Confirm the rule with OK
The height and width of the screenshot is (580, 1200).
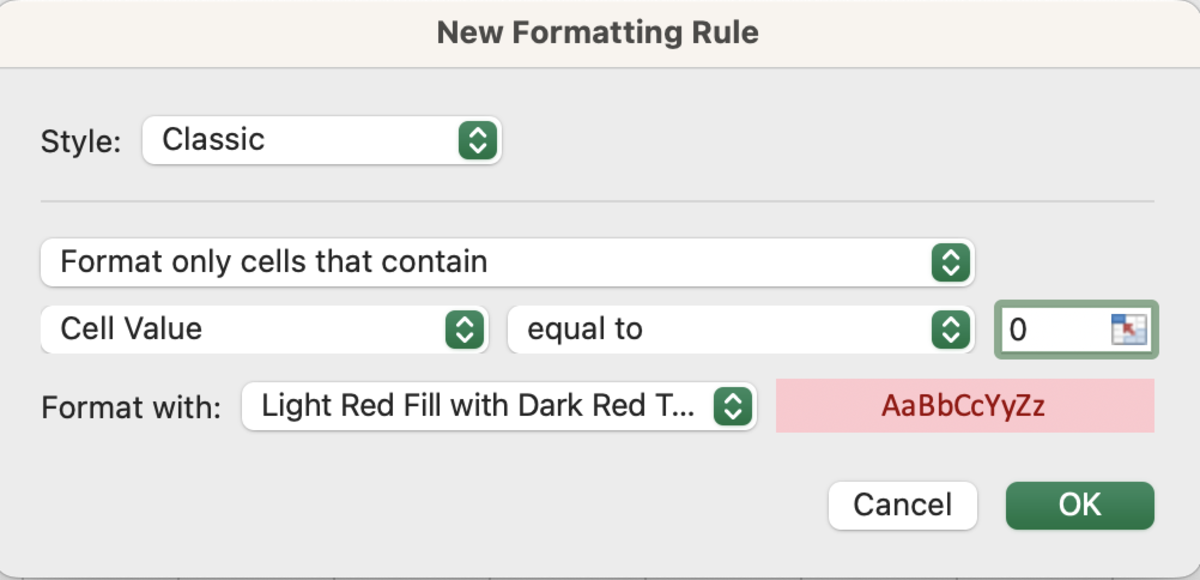click(1080, 505)
